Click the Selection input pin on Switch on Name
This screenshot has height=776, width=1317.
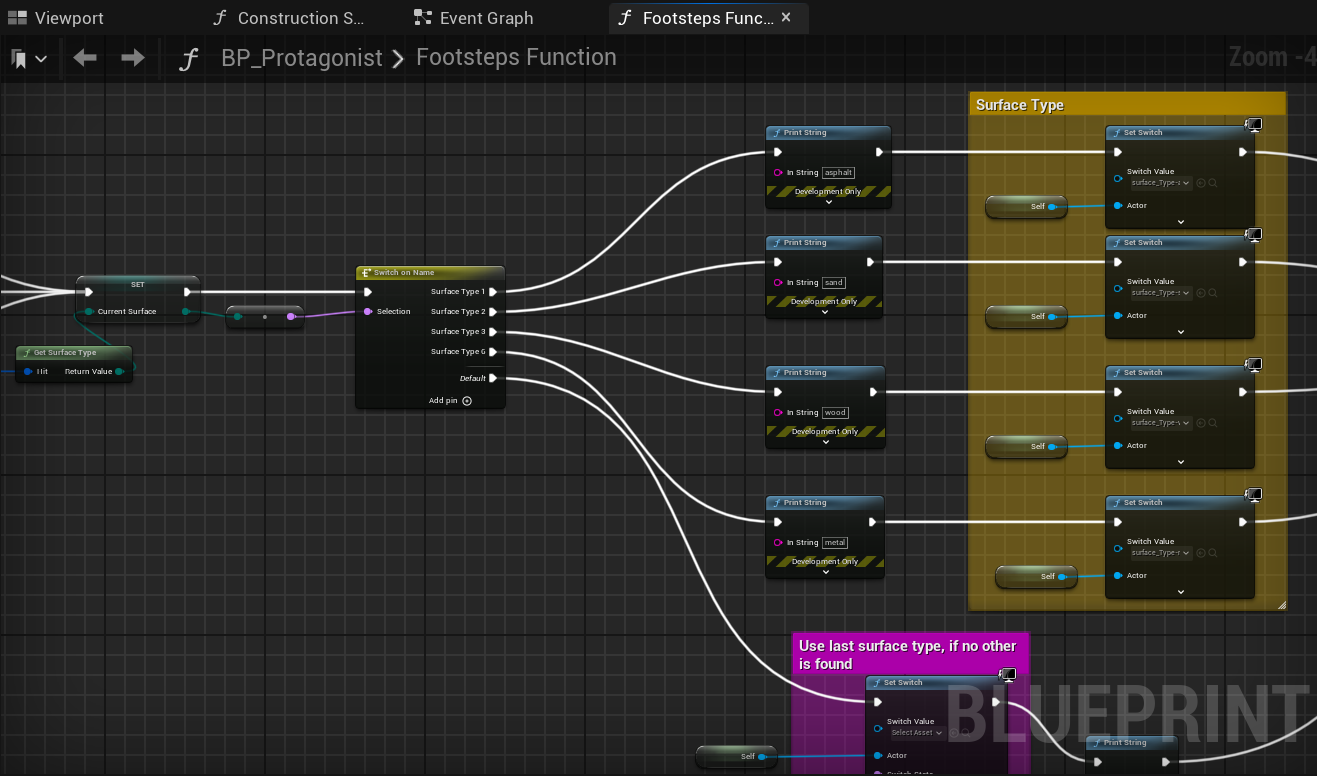[368, 312]
